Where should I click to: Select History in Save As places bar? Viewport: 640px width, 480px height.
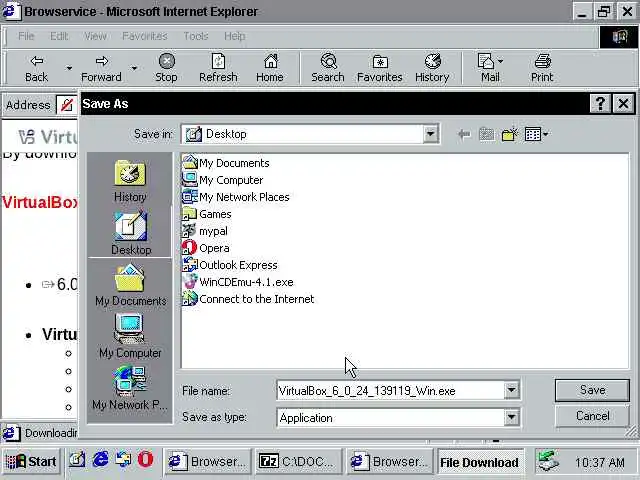pos(130,181)
